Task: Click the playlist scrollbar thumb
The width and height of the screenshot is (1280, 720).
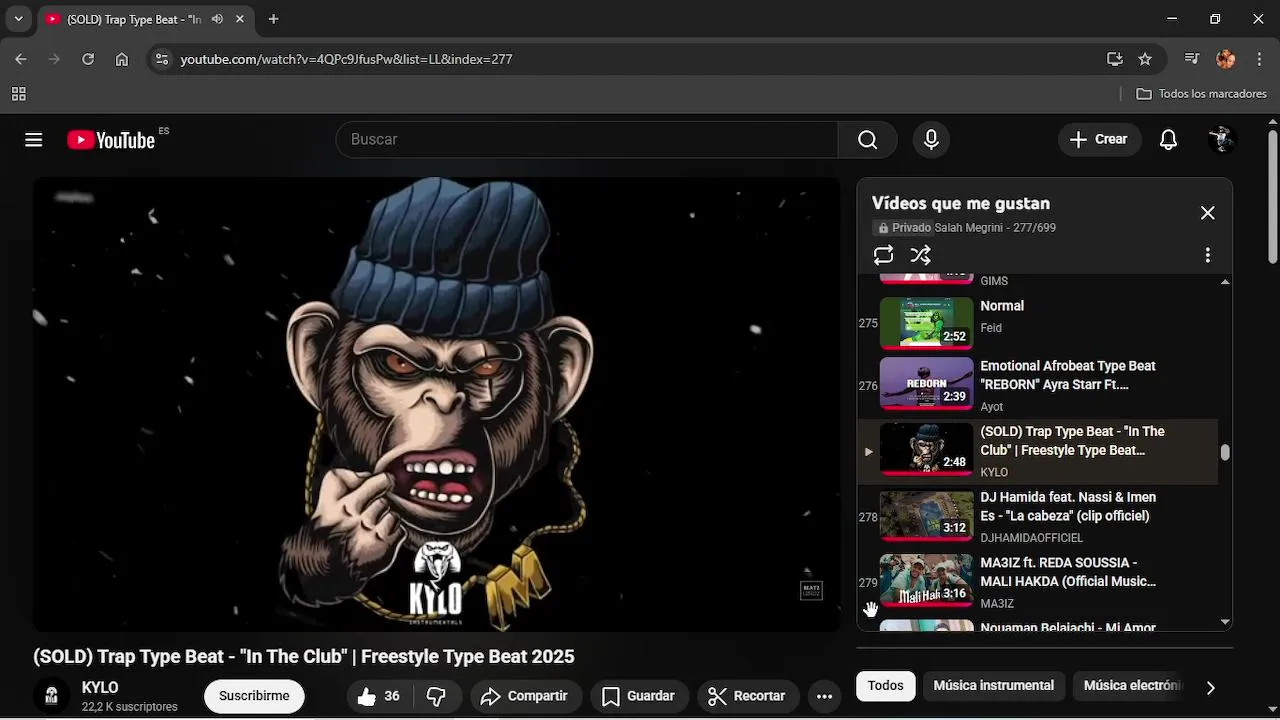Action: (x=1225, y=452)
